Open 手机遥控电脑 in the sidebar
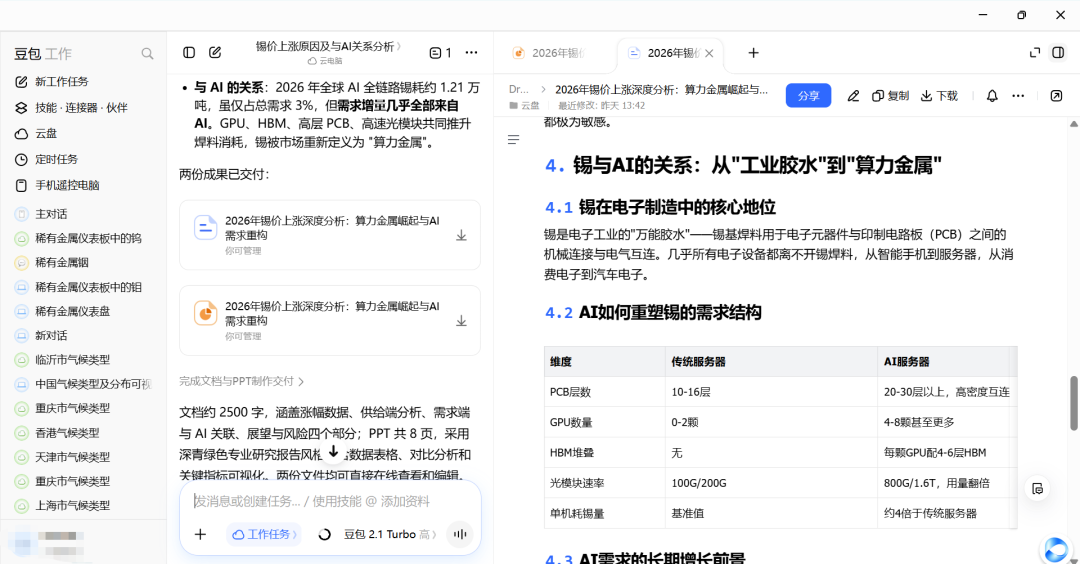The image size is (1080, 564). [x=83, y=185]
